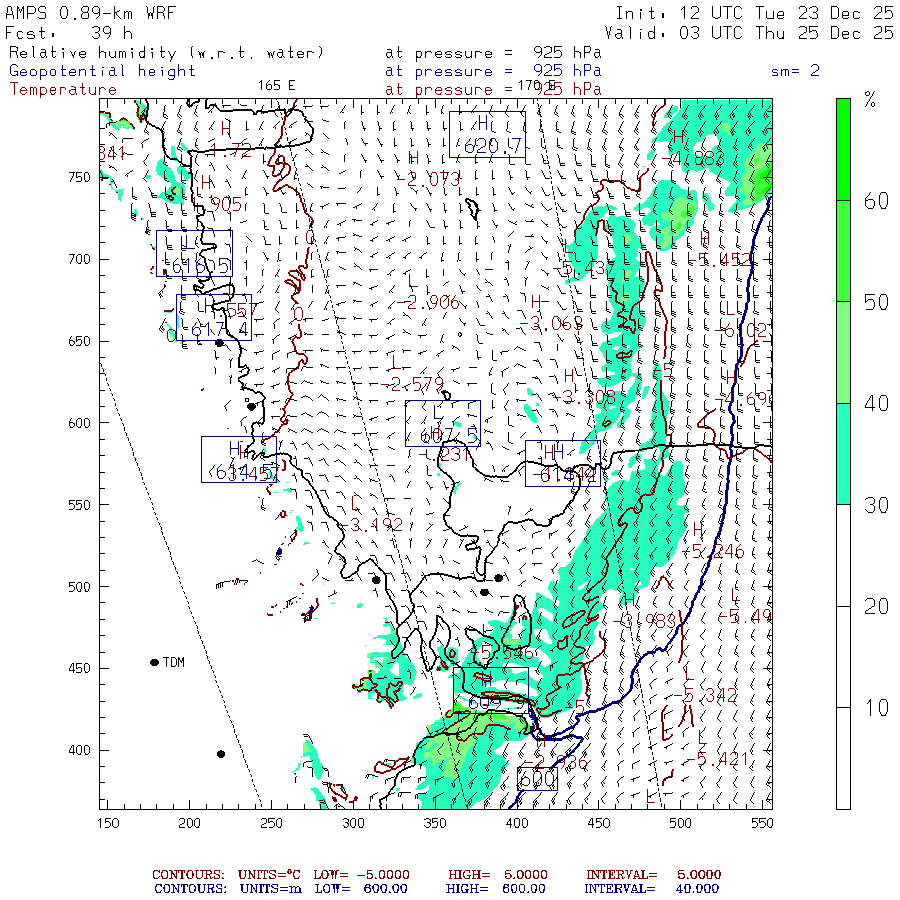Click the boxed low label '616.5'
900x900 pixels.
coord(195,253)
